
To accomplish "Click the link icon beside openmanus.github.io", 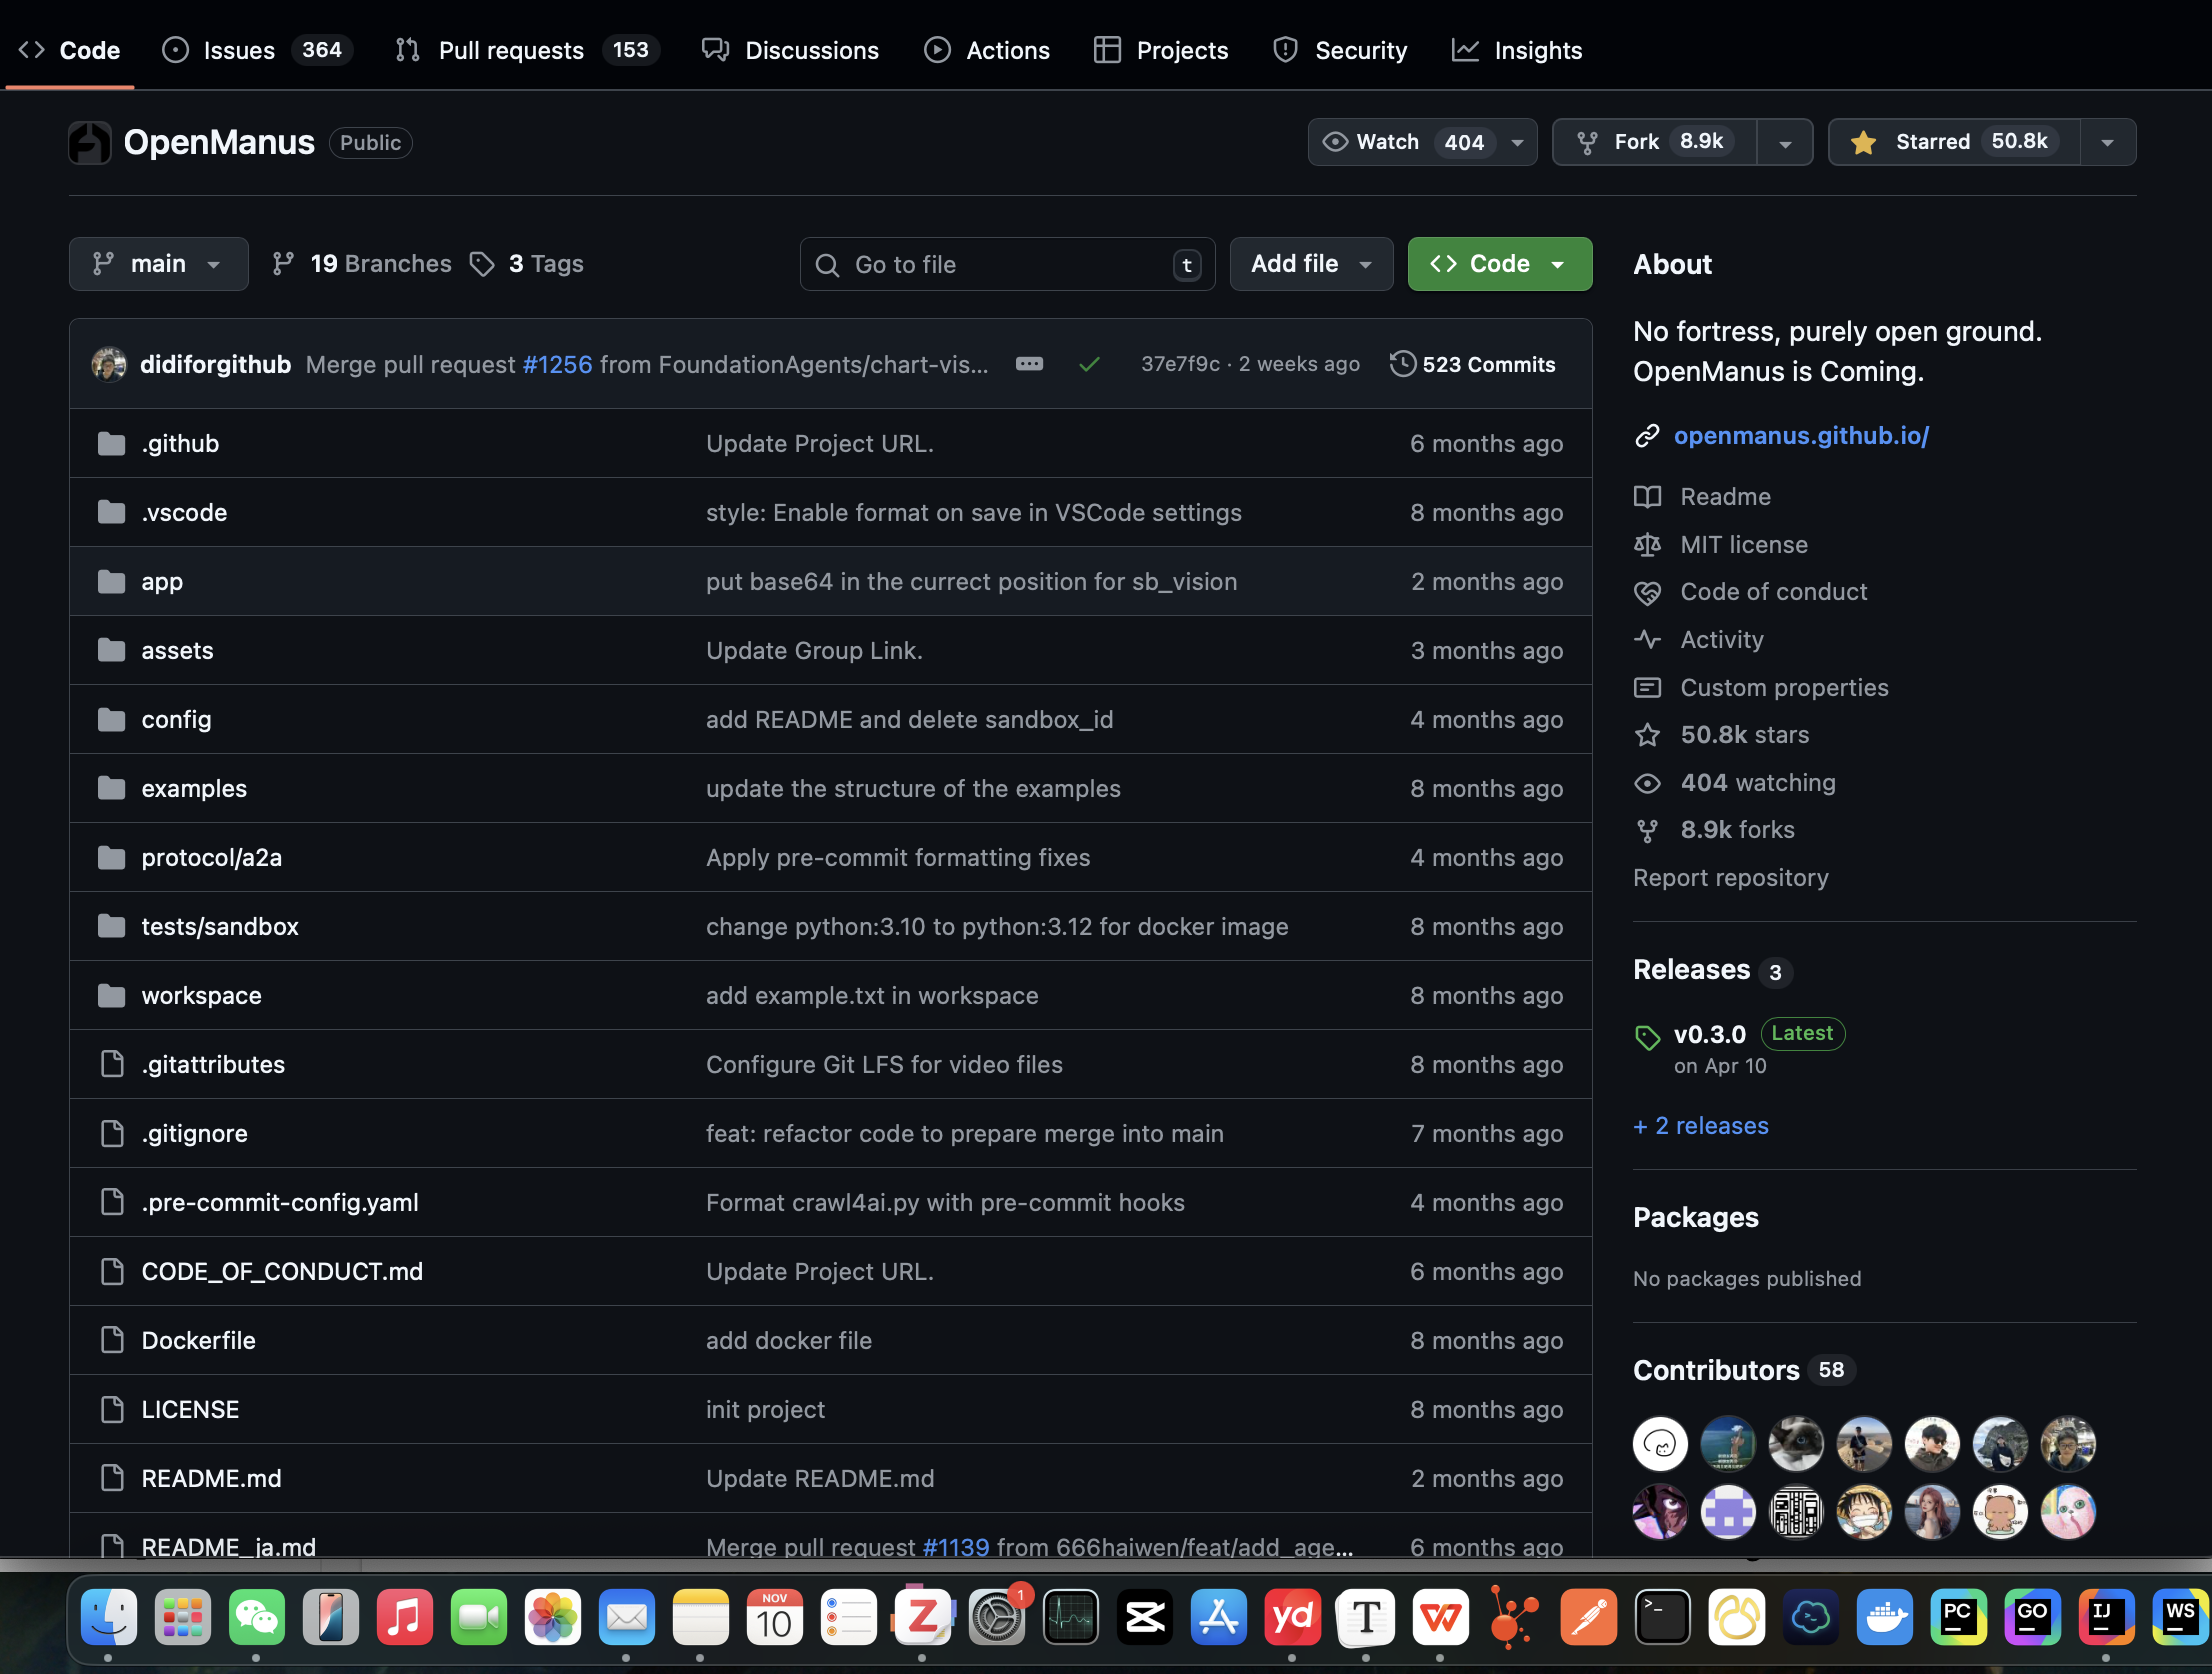I will point(1647,436).
